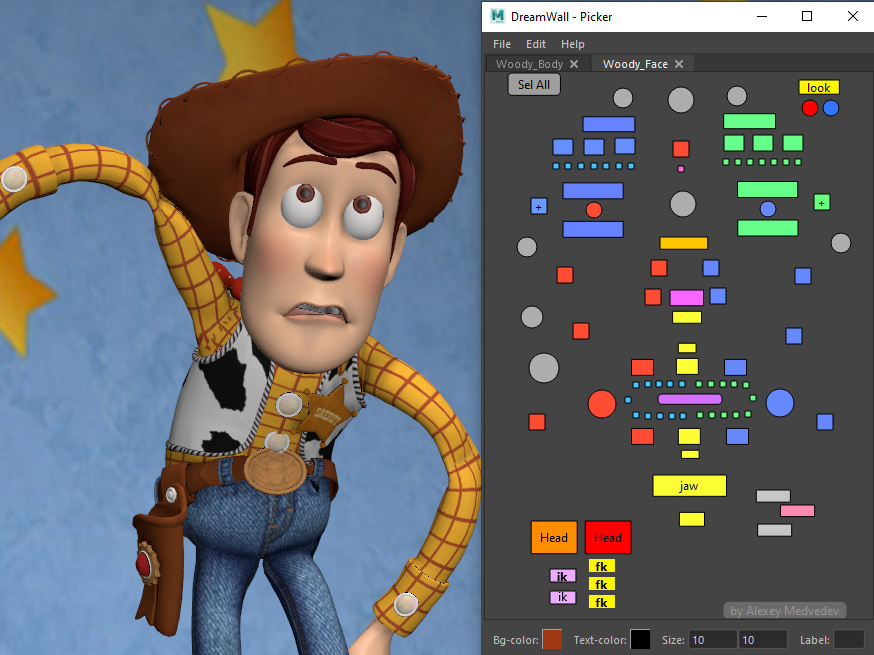Select the blue circle under look
874x655 pixels.
(831, 108)
